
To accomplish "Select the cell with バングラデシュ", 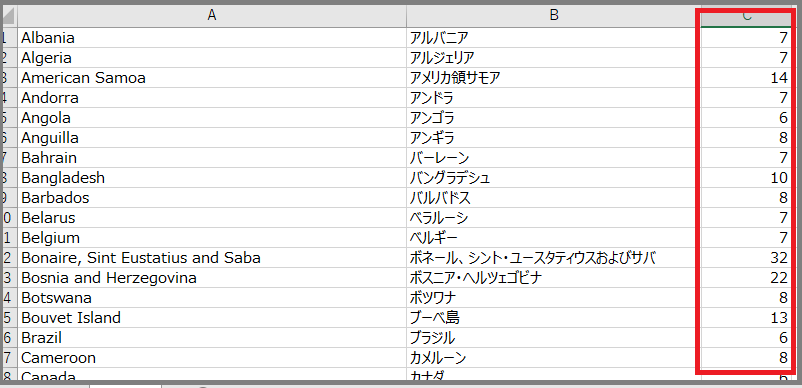I will tap(553, 178).
